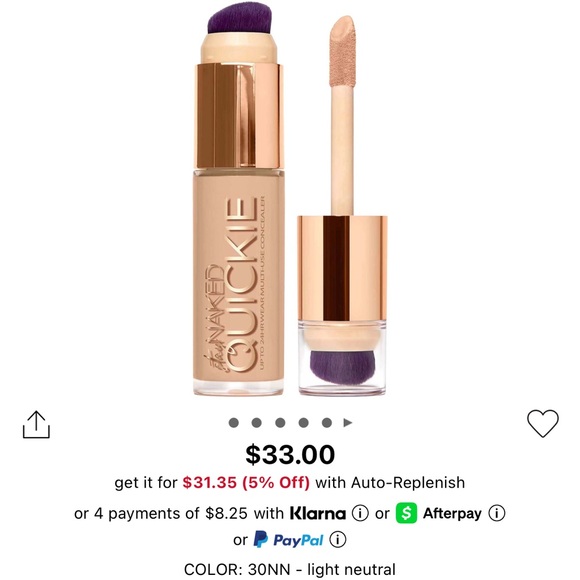Image resolution: width=580 pixels, height=580 pixels.
Task: Click the Afterpay label
Action: pos(452,513)
